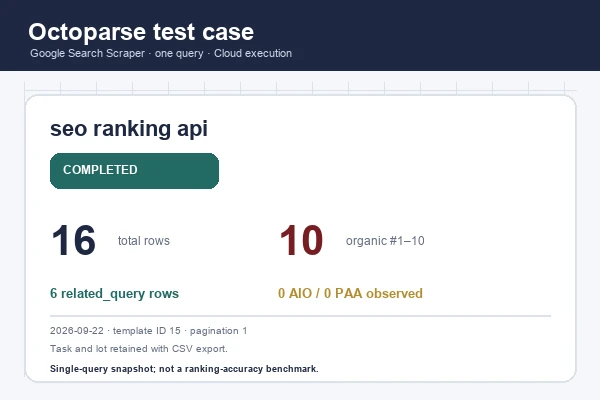Viewport: 600px width, 400px height.
Task: Click the "total rows" label
Action: 143,241
